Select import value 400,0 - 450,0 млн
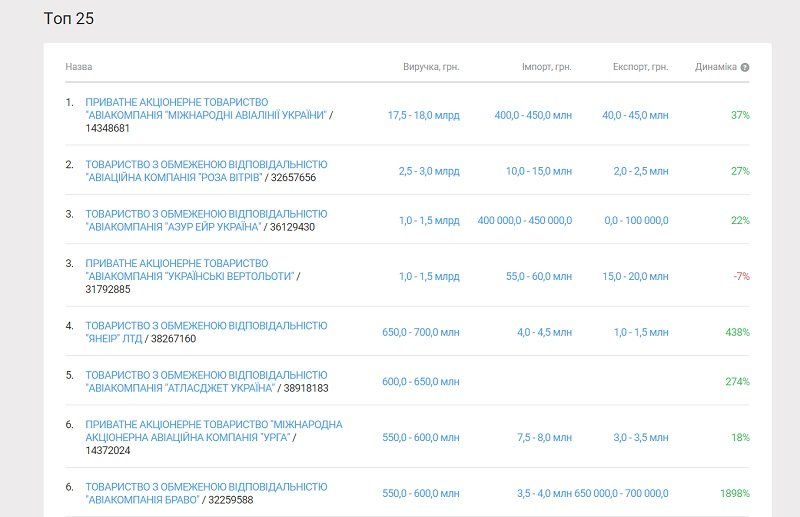The height and width of the screenshot is (517, 800). [x=533, y=115]
